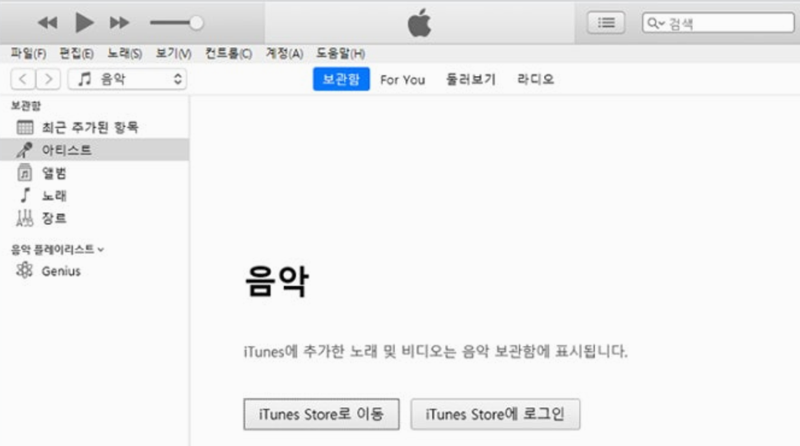
Task: Click the note icon beside 노래
Action: tap(24, 195)
